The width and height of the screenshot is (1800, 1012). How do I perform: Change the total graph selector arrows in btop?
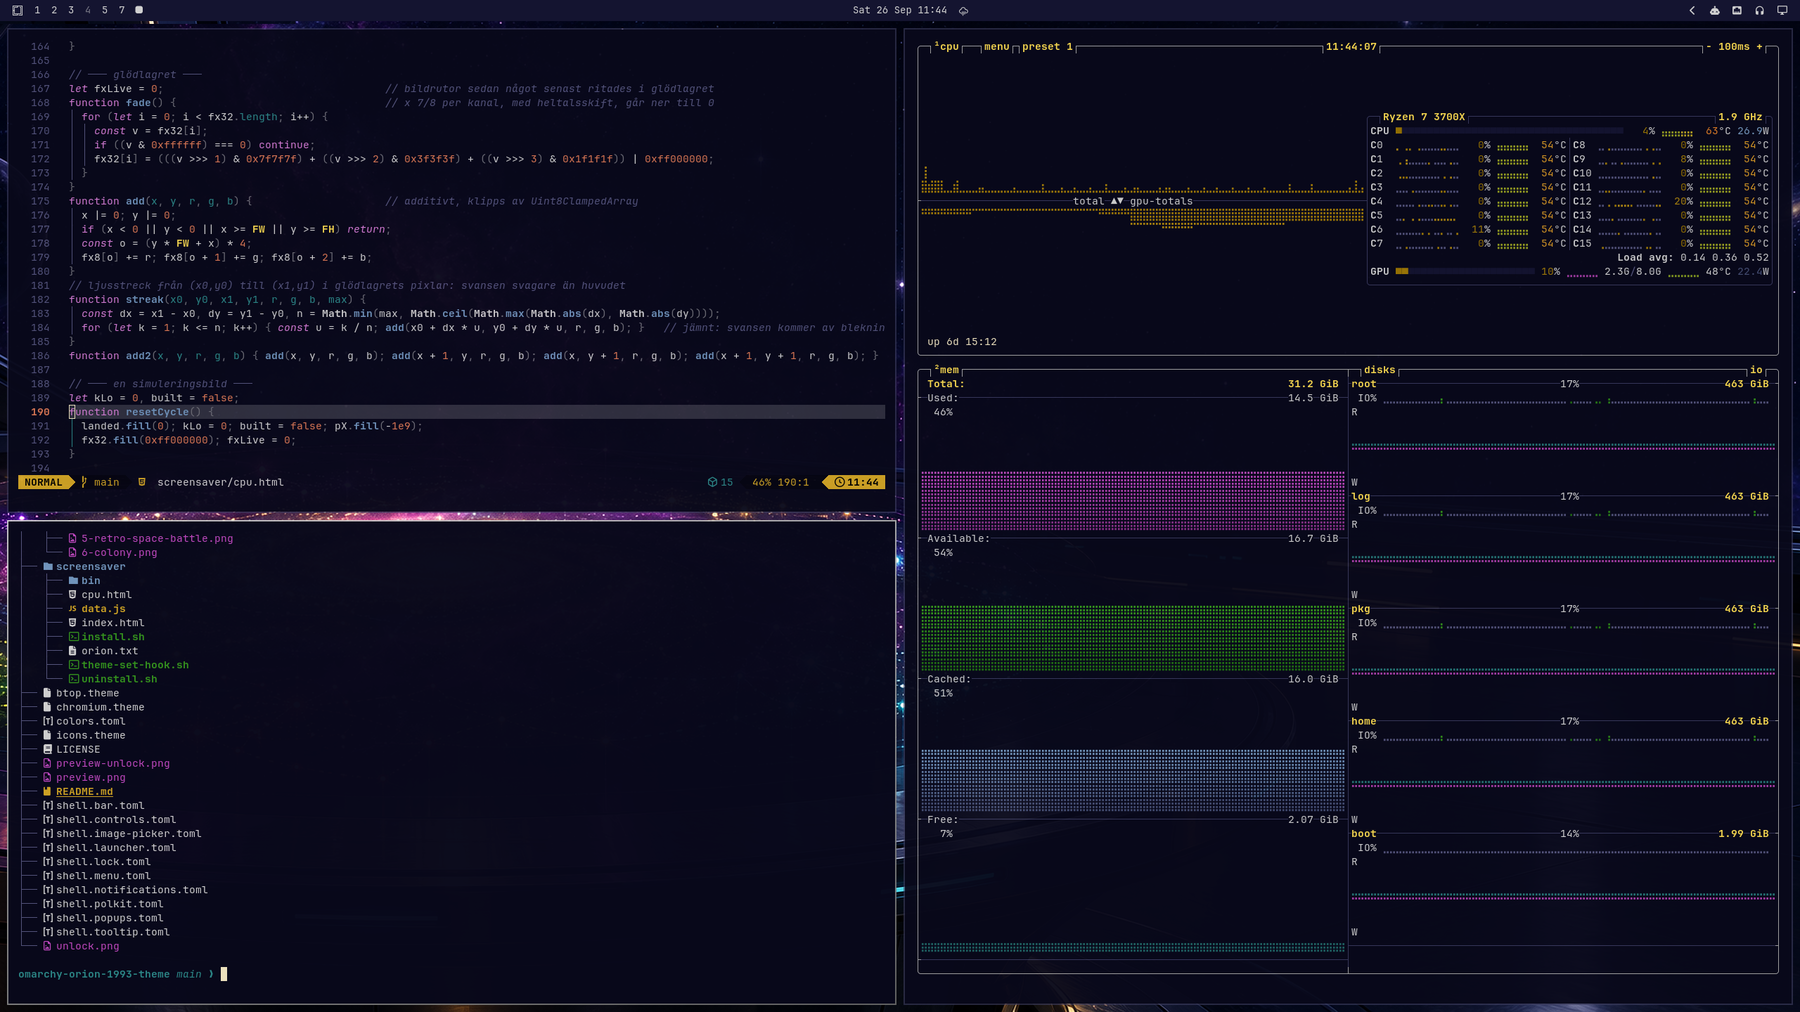click(x=1117, y=201)
